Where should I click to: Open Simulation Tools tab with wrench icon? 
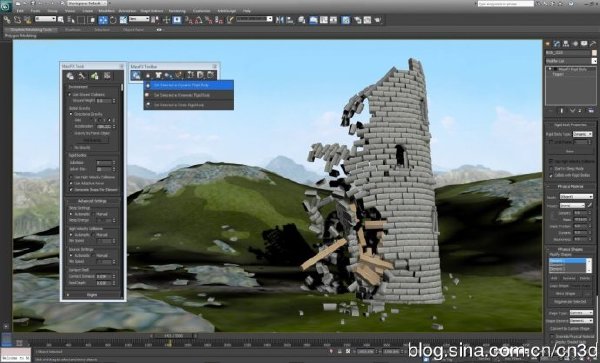(x=82, y=76)
